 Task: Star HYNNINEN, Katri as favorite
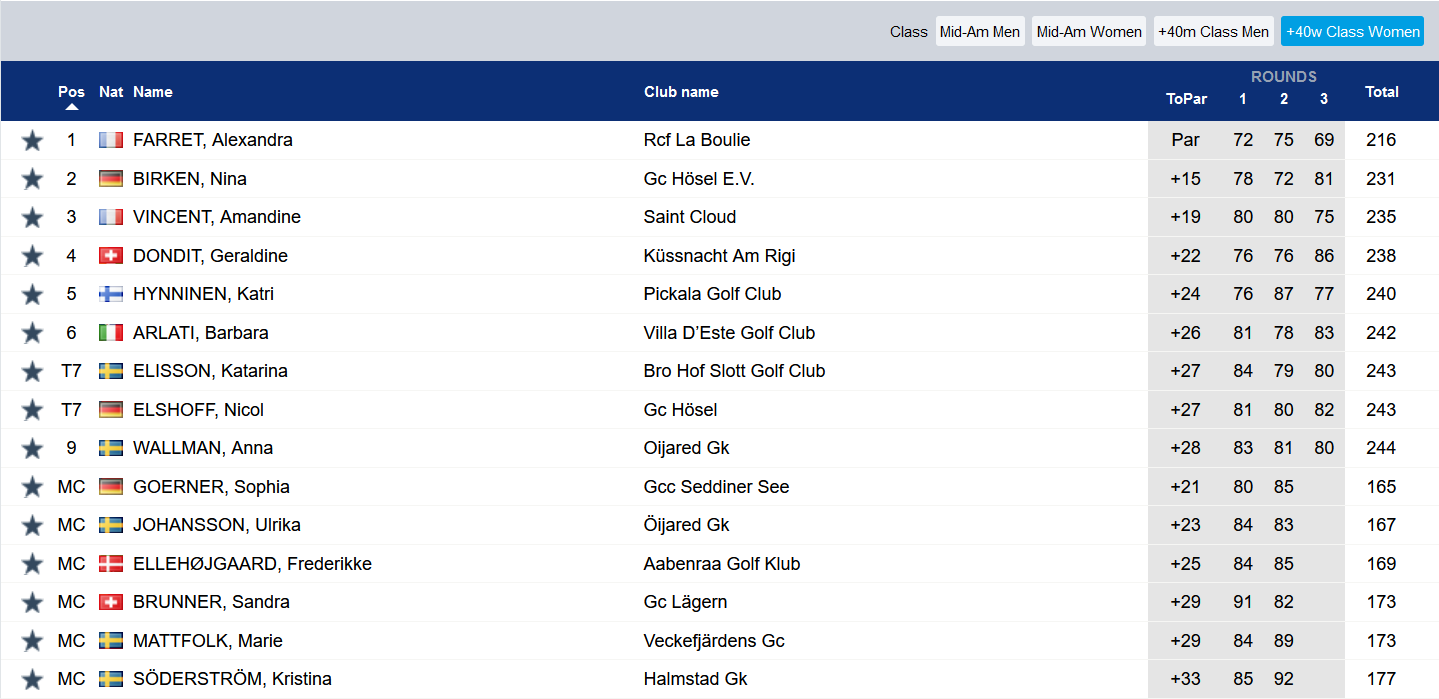[32, 295]
